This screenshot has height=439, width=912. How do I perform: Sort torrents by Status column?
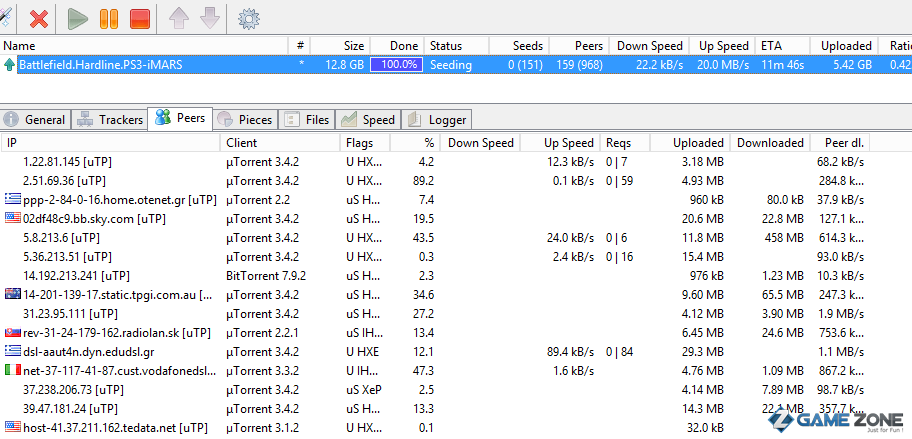(x=457, y=46)
